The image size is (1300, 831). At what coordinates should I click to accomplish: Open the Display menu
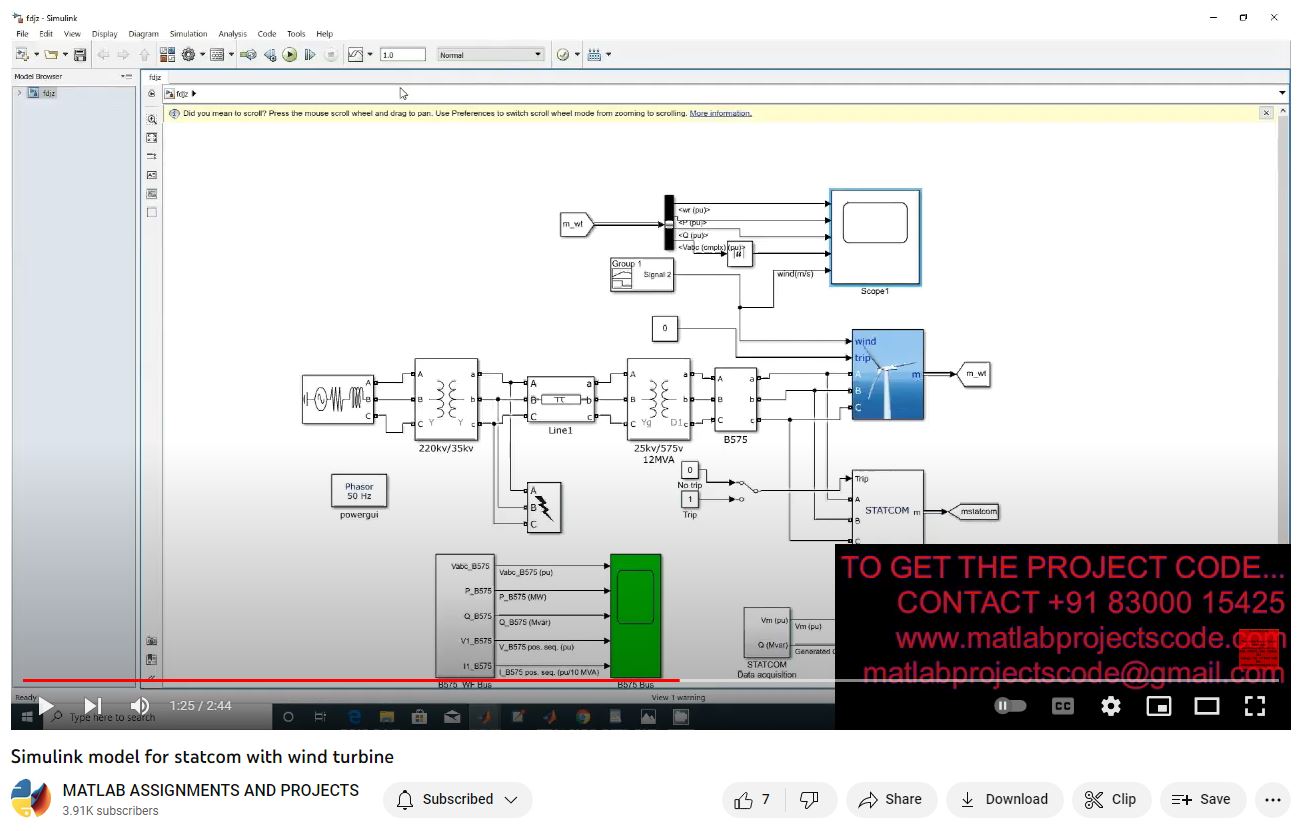[x=104, y=34]
